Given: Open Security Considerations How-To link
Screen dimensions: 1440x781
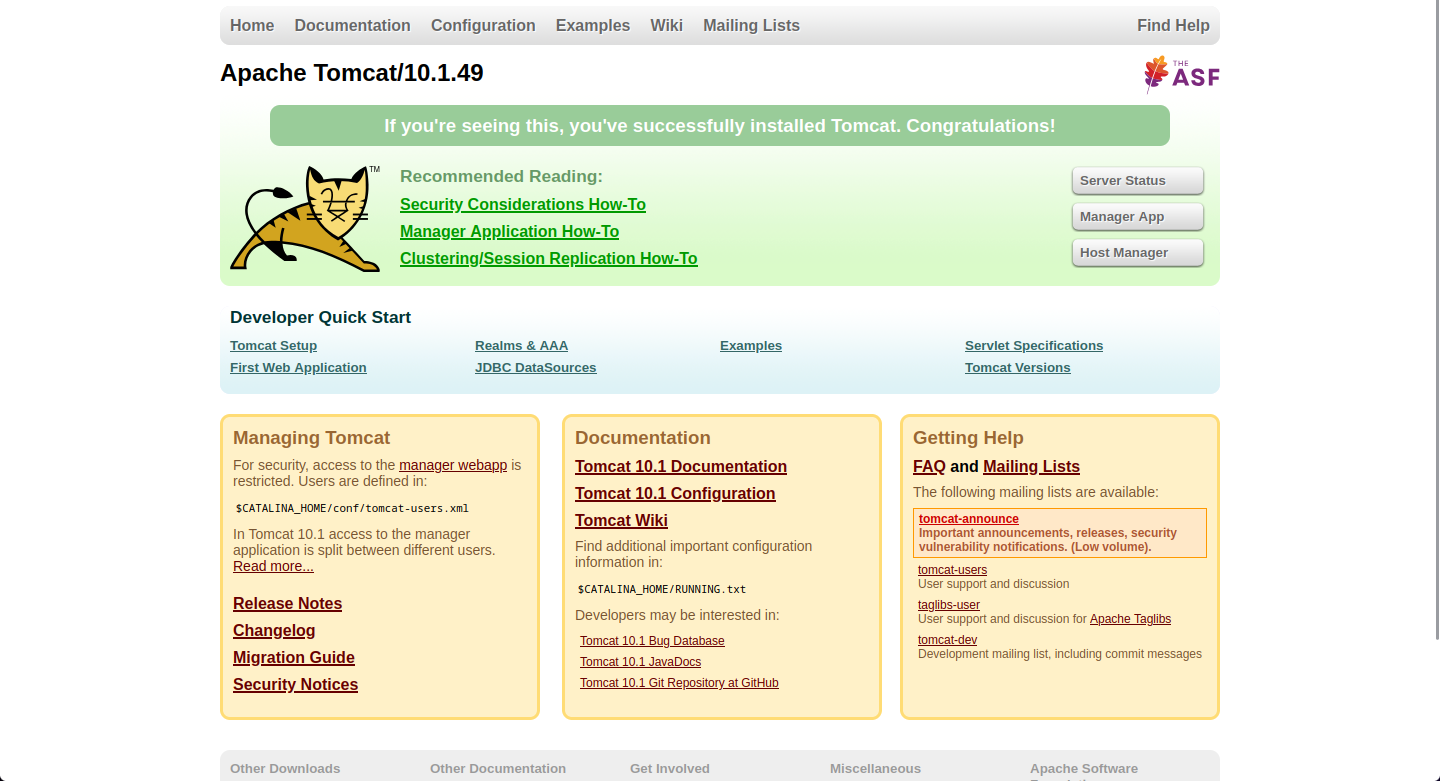Looking at the screenshot, I should click(x=522, y=205).
